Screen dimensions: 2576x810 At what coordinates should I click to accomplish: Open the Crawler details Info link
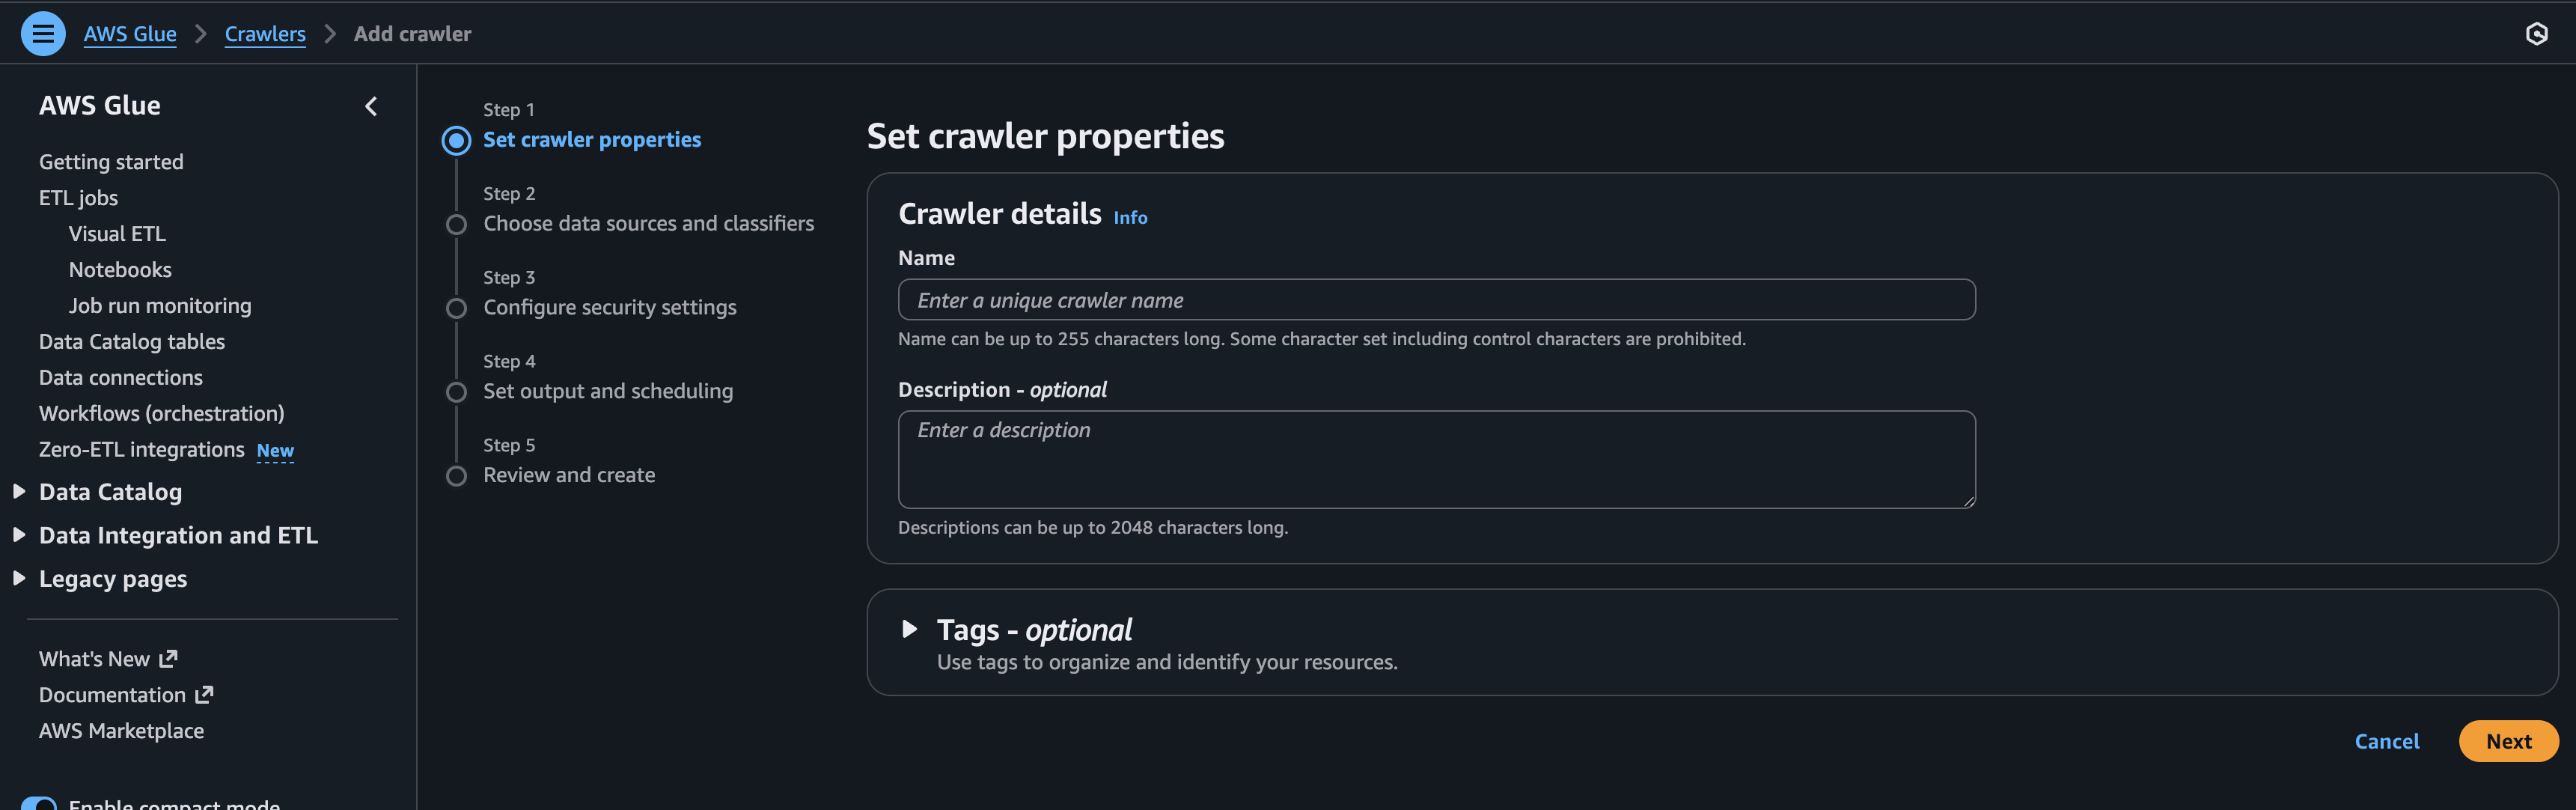tap(1130, 218)
